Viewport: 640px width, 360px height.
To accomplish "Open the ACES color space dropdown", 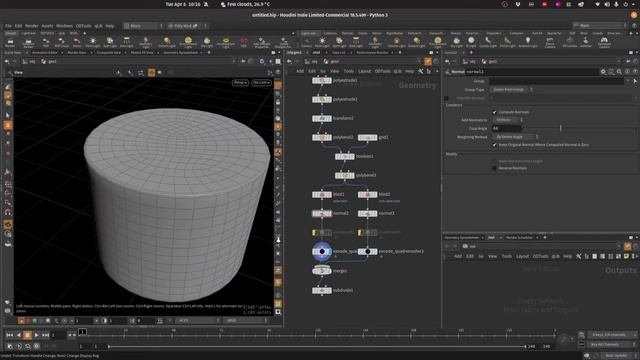I will point(197,320).
